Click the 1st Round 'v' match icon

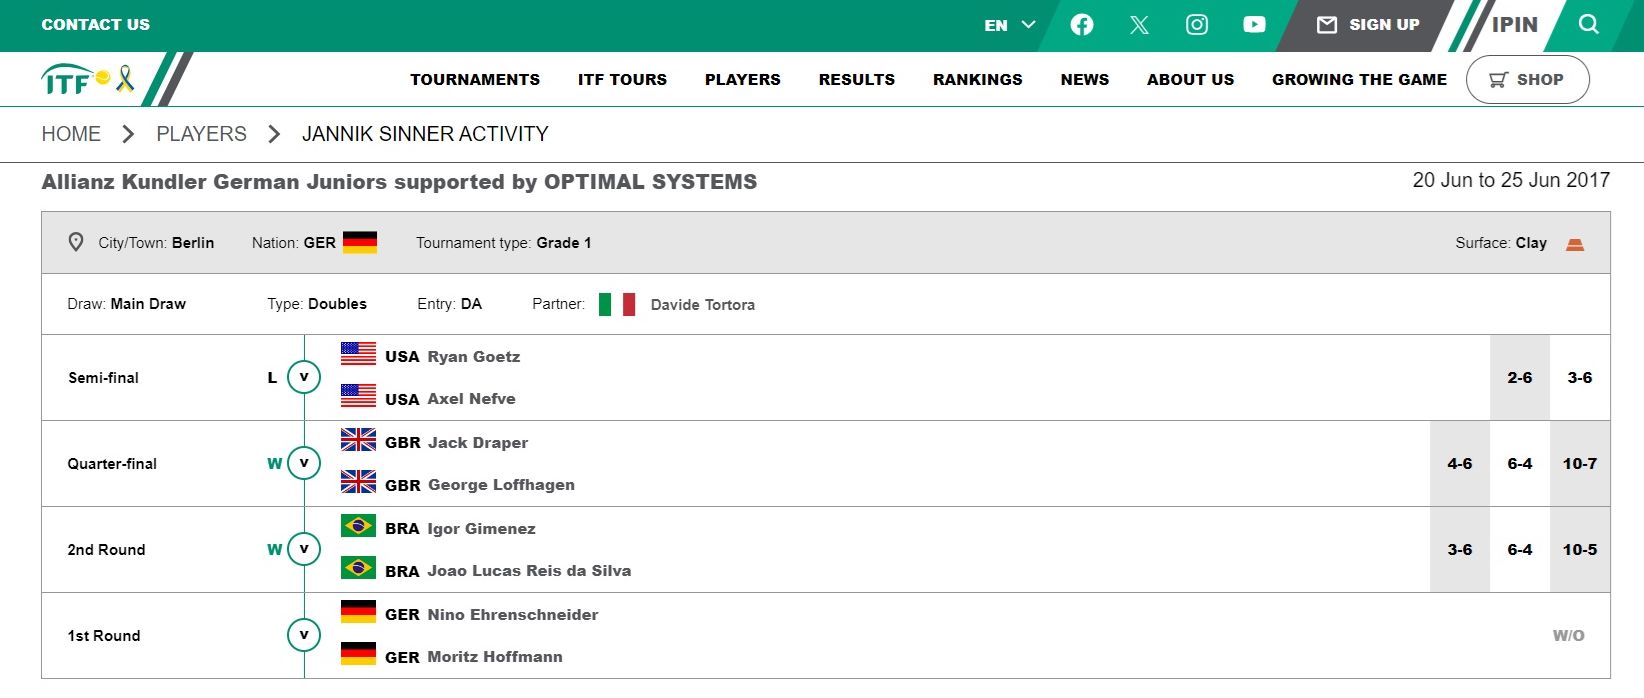pyautogui.click(x=304, y=635)
